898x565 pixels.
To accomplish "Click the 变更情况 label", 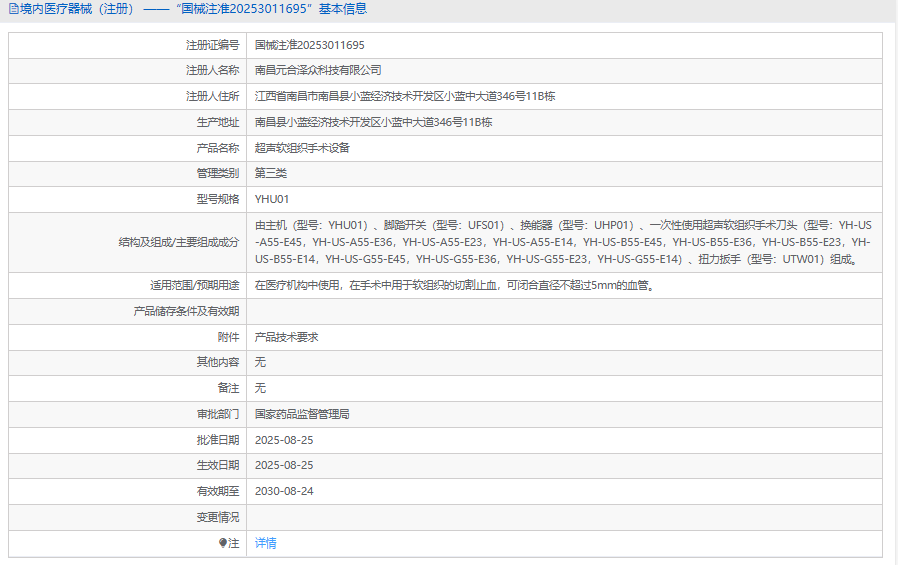I will tap(218, 517).
